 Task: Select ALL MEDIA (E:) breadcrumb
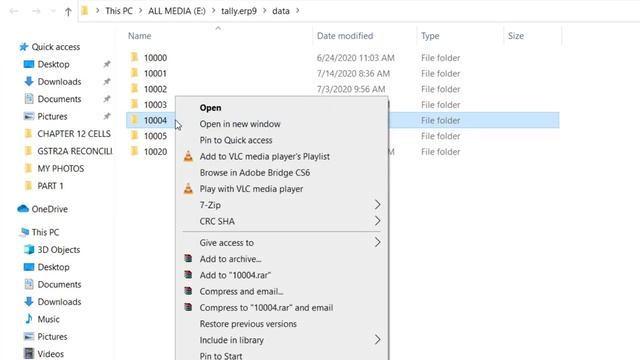tap(177, 11)
